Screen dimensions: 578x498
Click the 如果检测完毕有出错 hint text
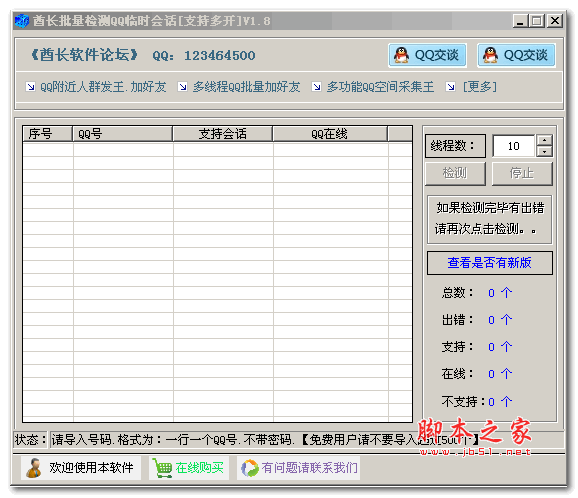[490, 208]
